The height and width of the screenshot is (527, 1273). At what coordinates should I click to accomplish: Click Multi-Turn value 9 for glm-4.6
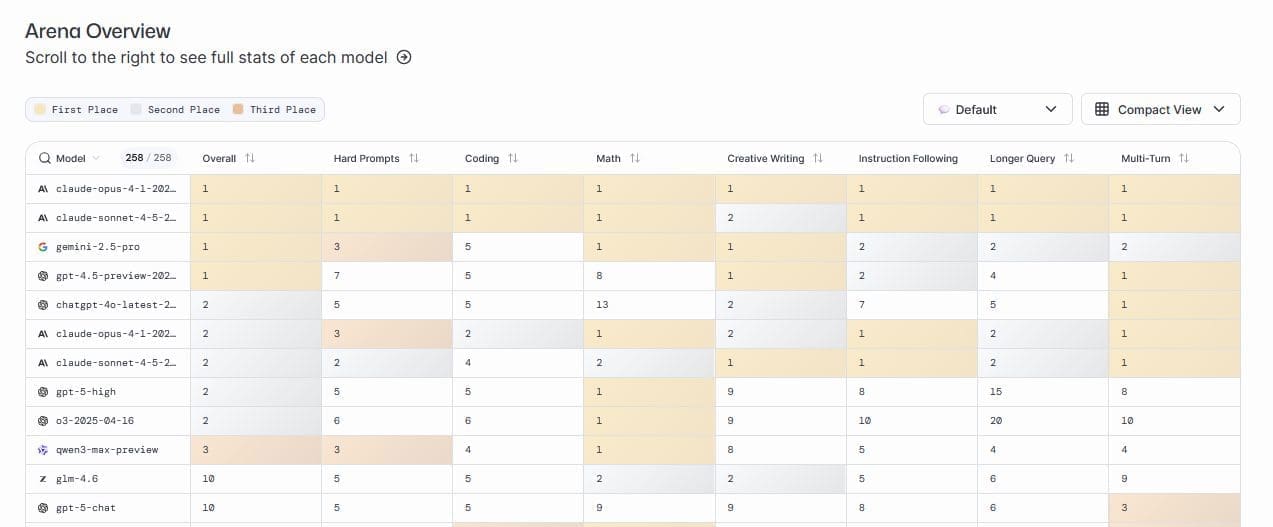pyautogui.click(x=1124, y=478)
